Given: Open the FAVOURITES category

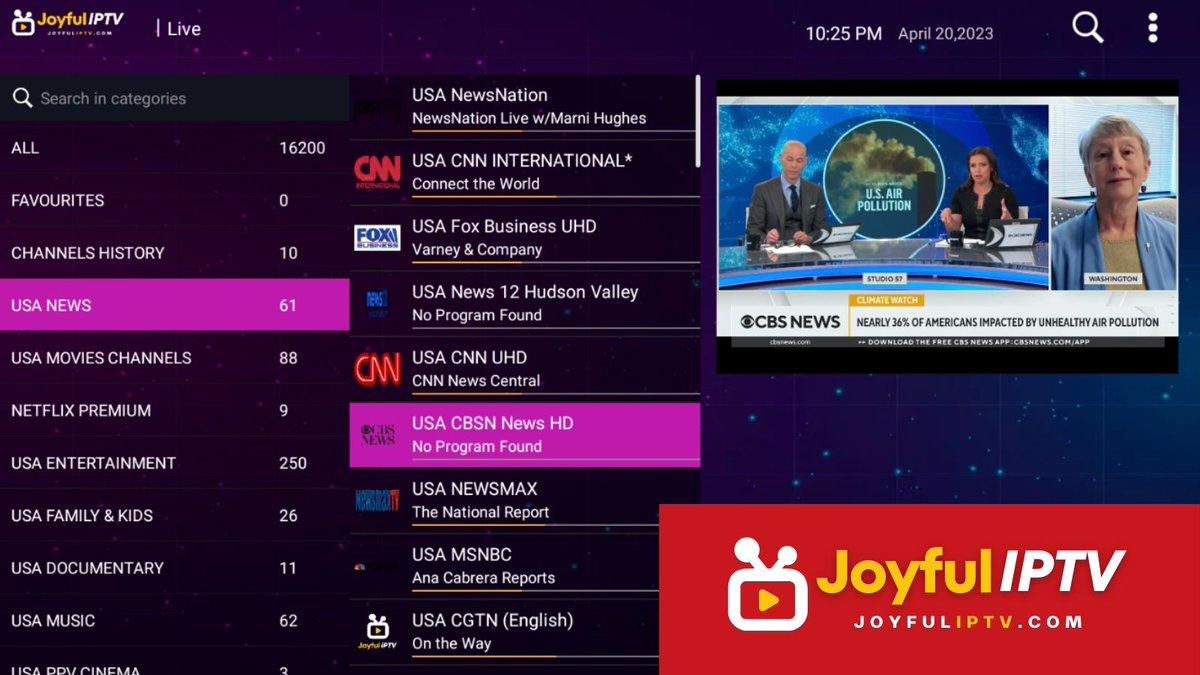Looking at the screenshot, I should tap(175, 200).
